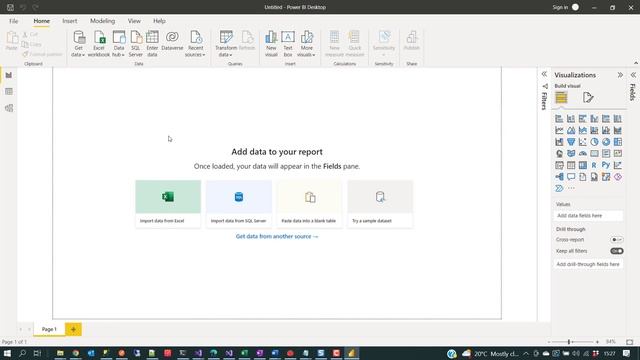Click the Fit to page button

coord(630,342)
